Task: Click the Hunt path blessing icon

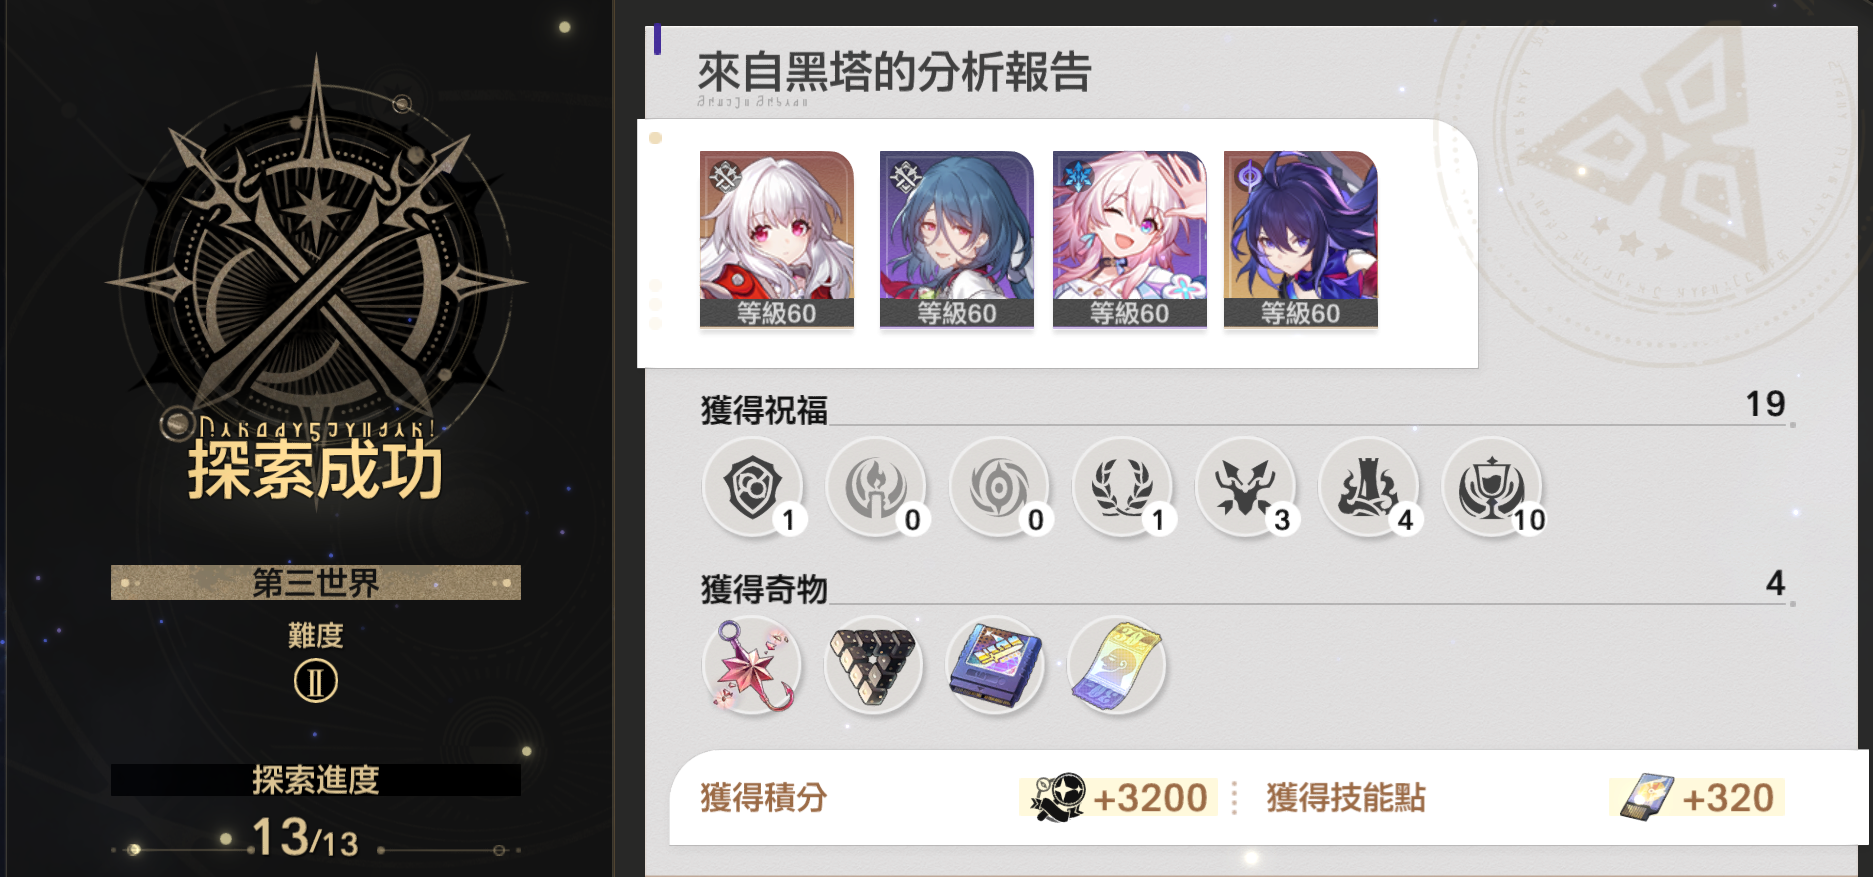Action: 1246,487
